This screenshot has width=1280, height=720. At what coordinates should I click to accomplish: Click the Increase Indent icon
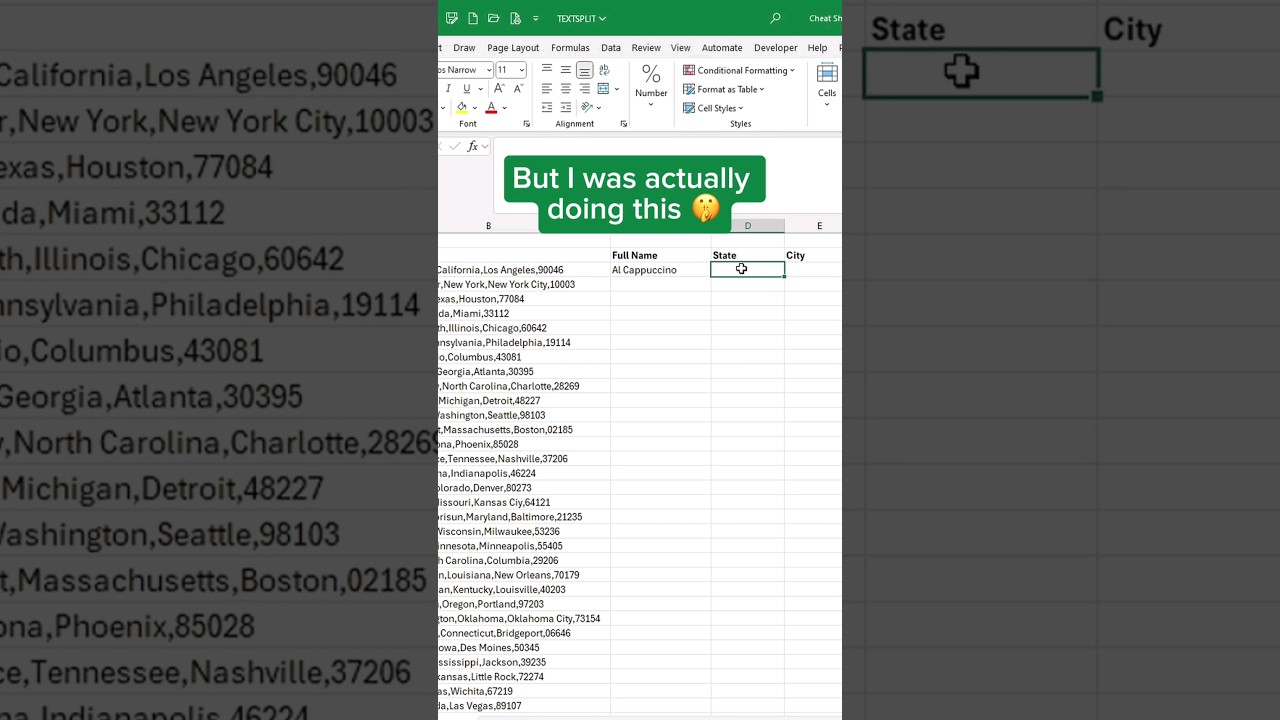tap(565, 108)
